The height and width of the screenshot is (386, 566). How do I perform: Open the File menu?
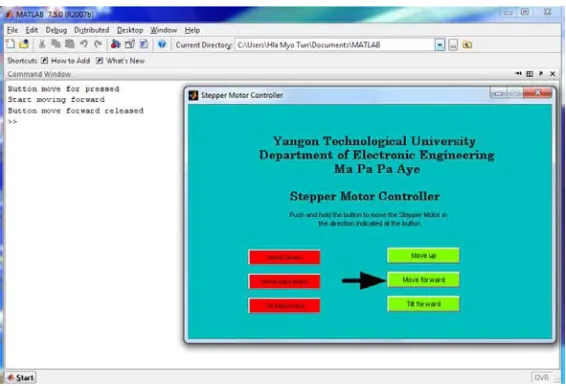[12, 30]
